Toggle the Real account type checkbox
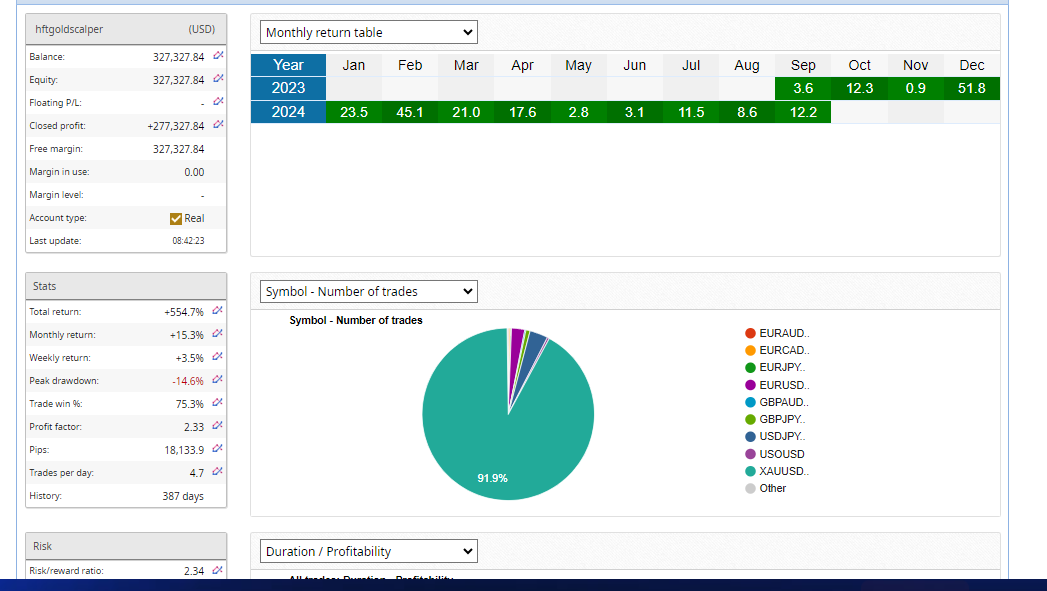1047x591 pixels. [176, 218]
